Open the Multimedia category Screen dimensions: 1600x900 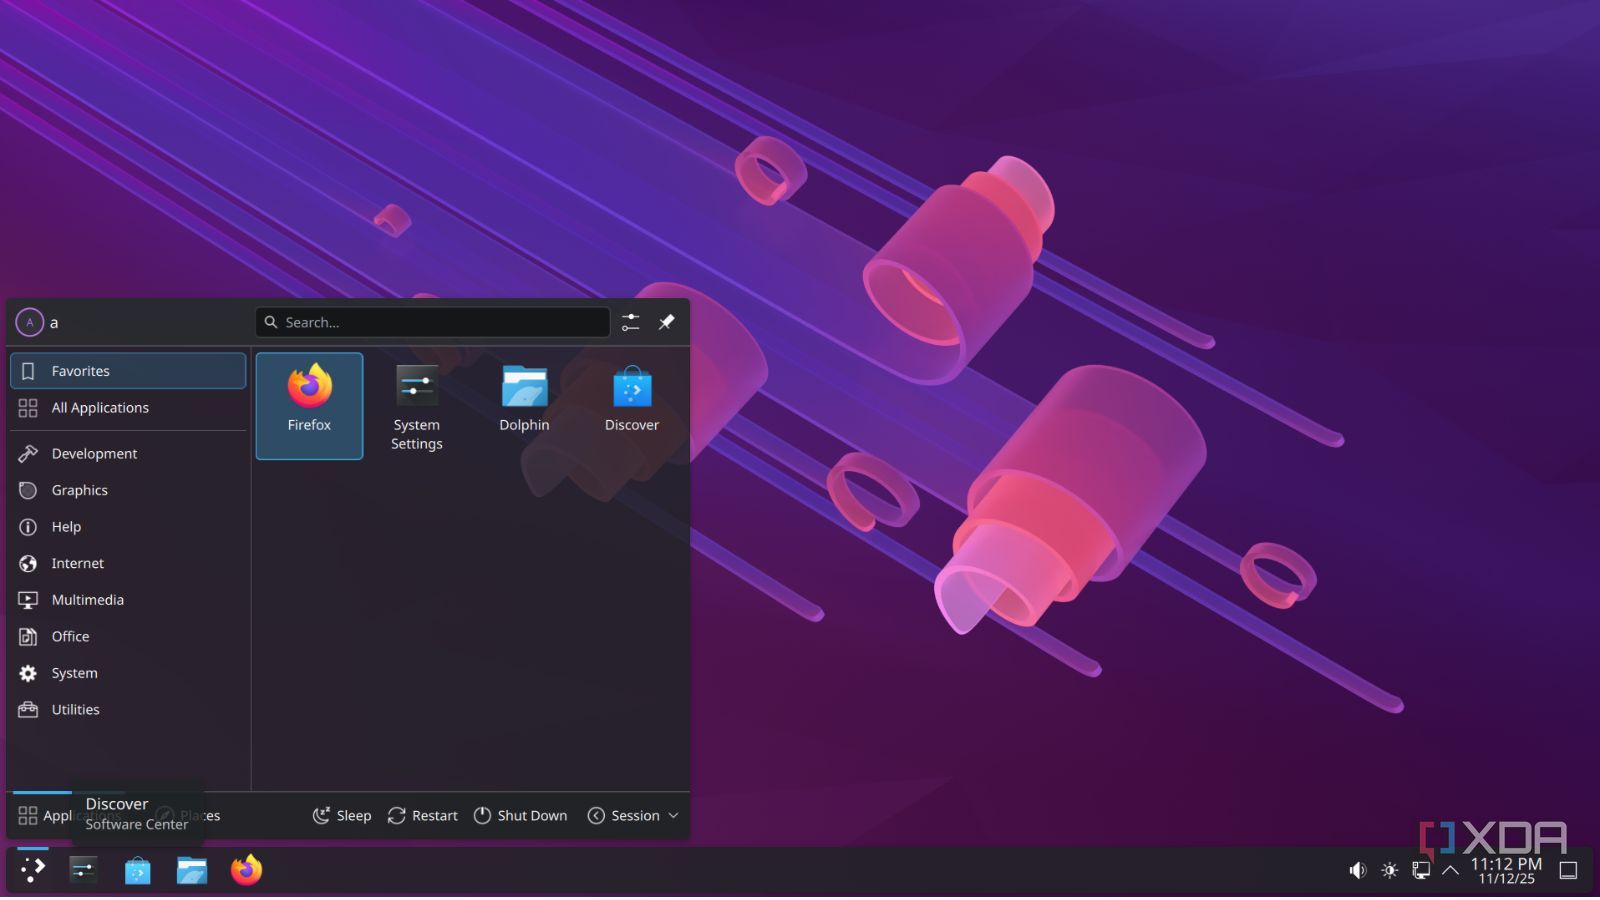click(x=128, y=600)
